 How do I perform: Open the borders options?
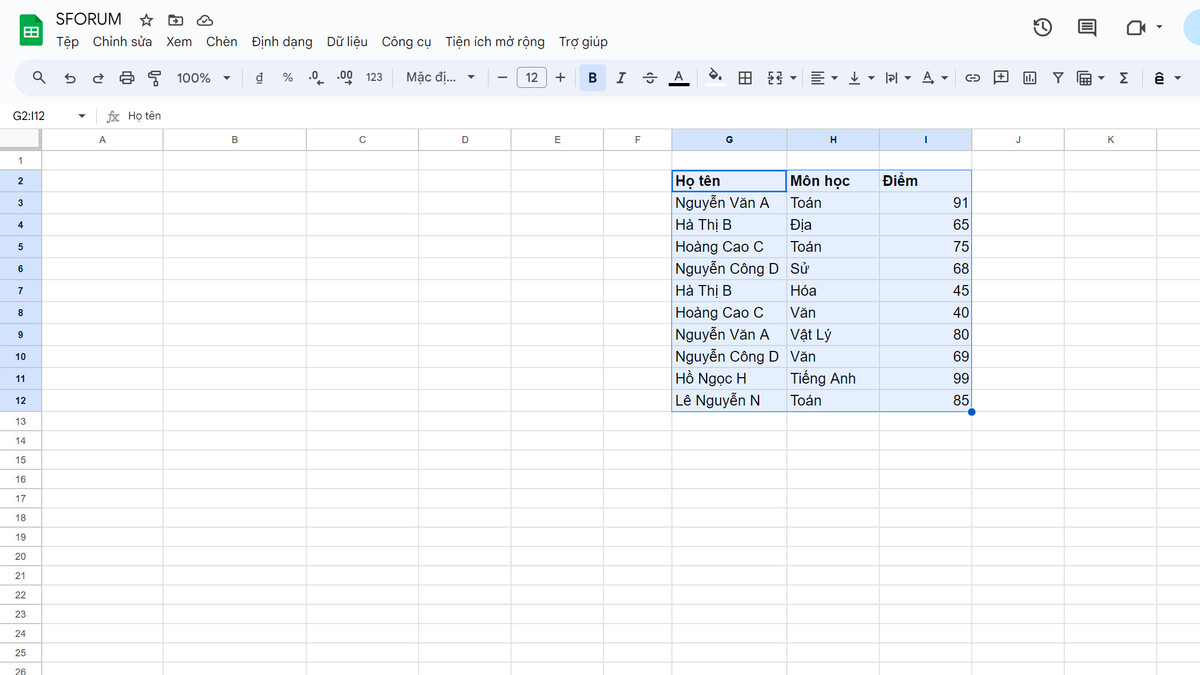pos(745,78)
